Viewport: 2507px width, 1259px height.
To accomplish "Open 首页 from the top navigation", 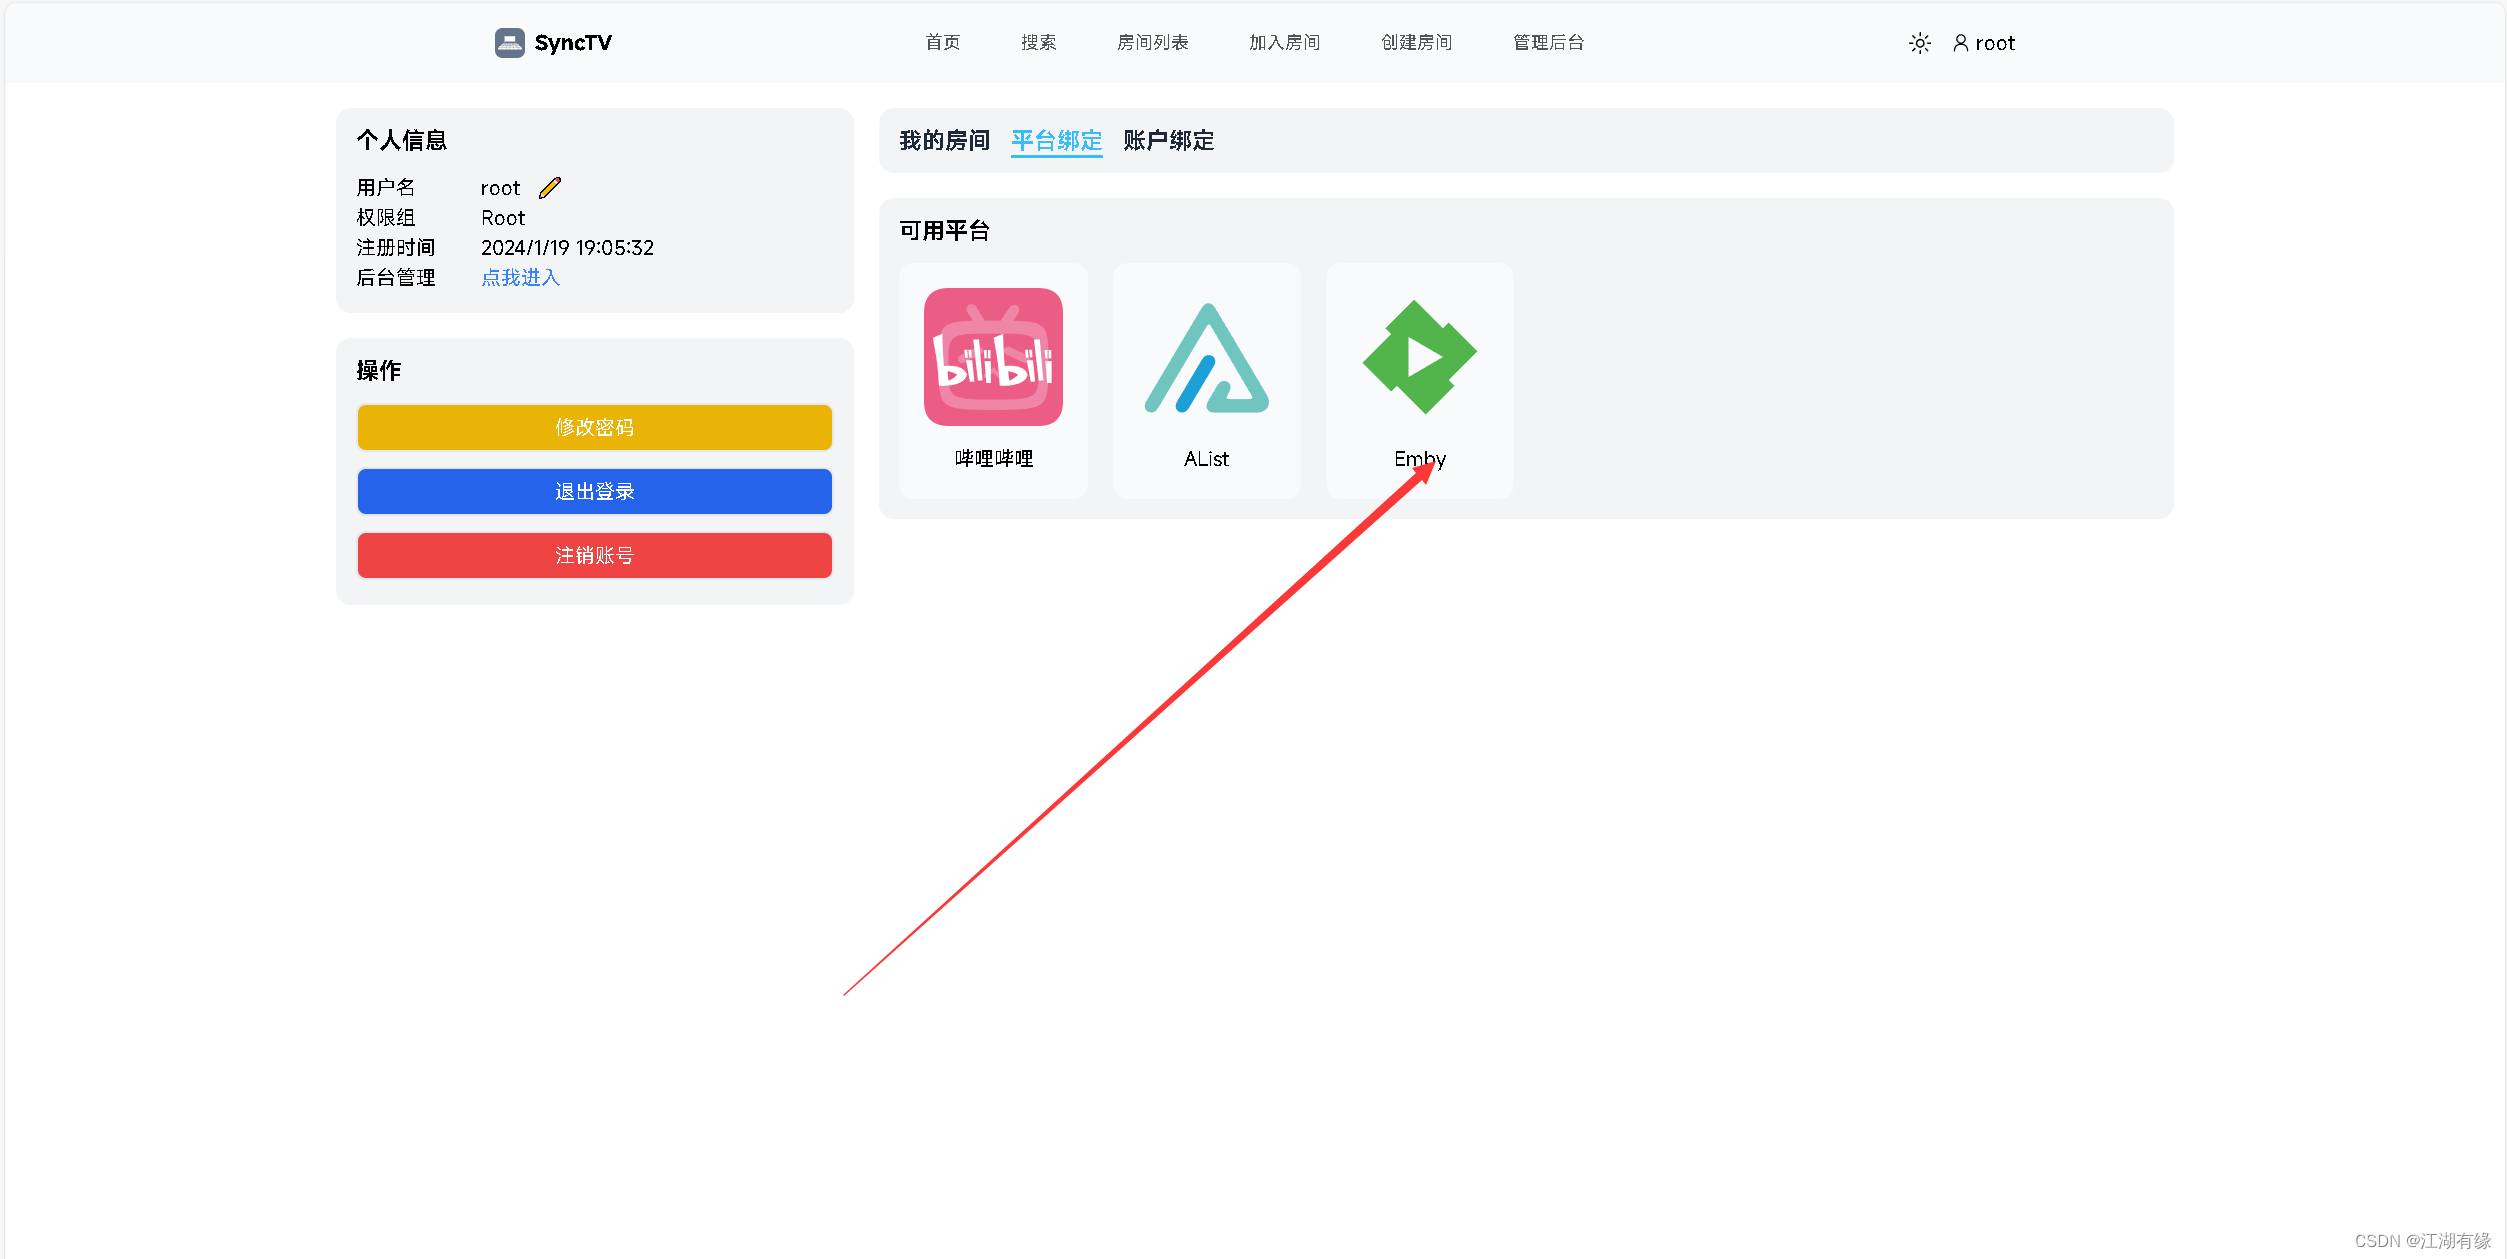I will pyautogui.click(x=941, y=42).
